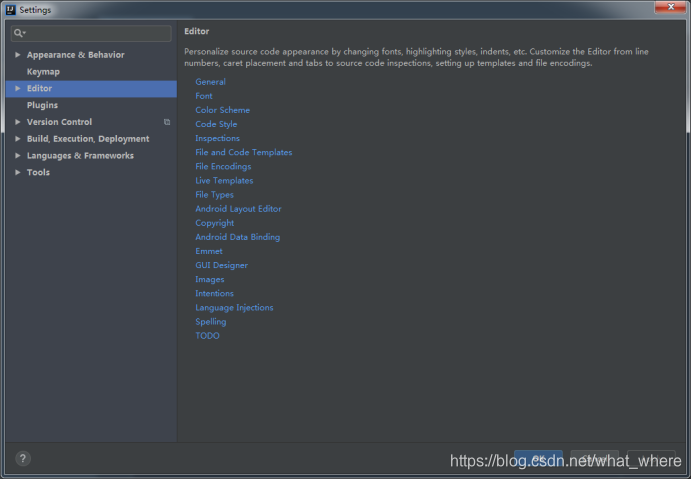This screenshot has height=480, width=692.
Task: Select the Editor category row
Action: 91,89
